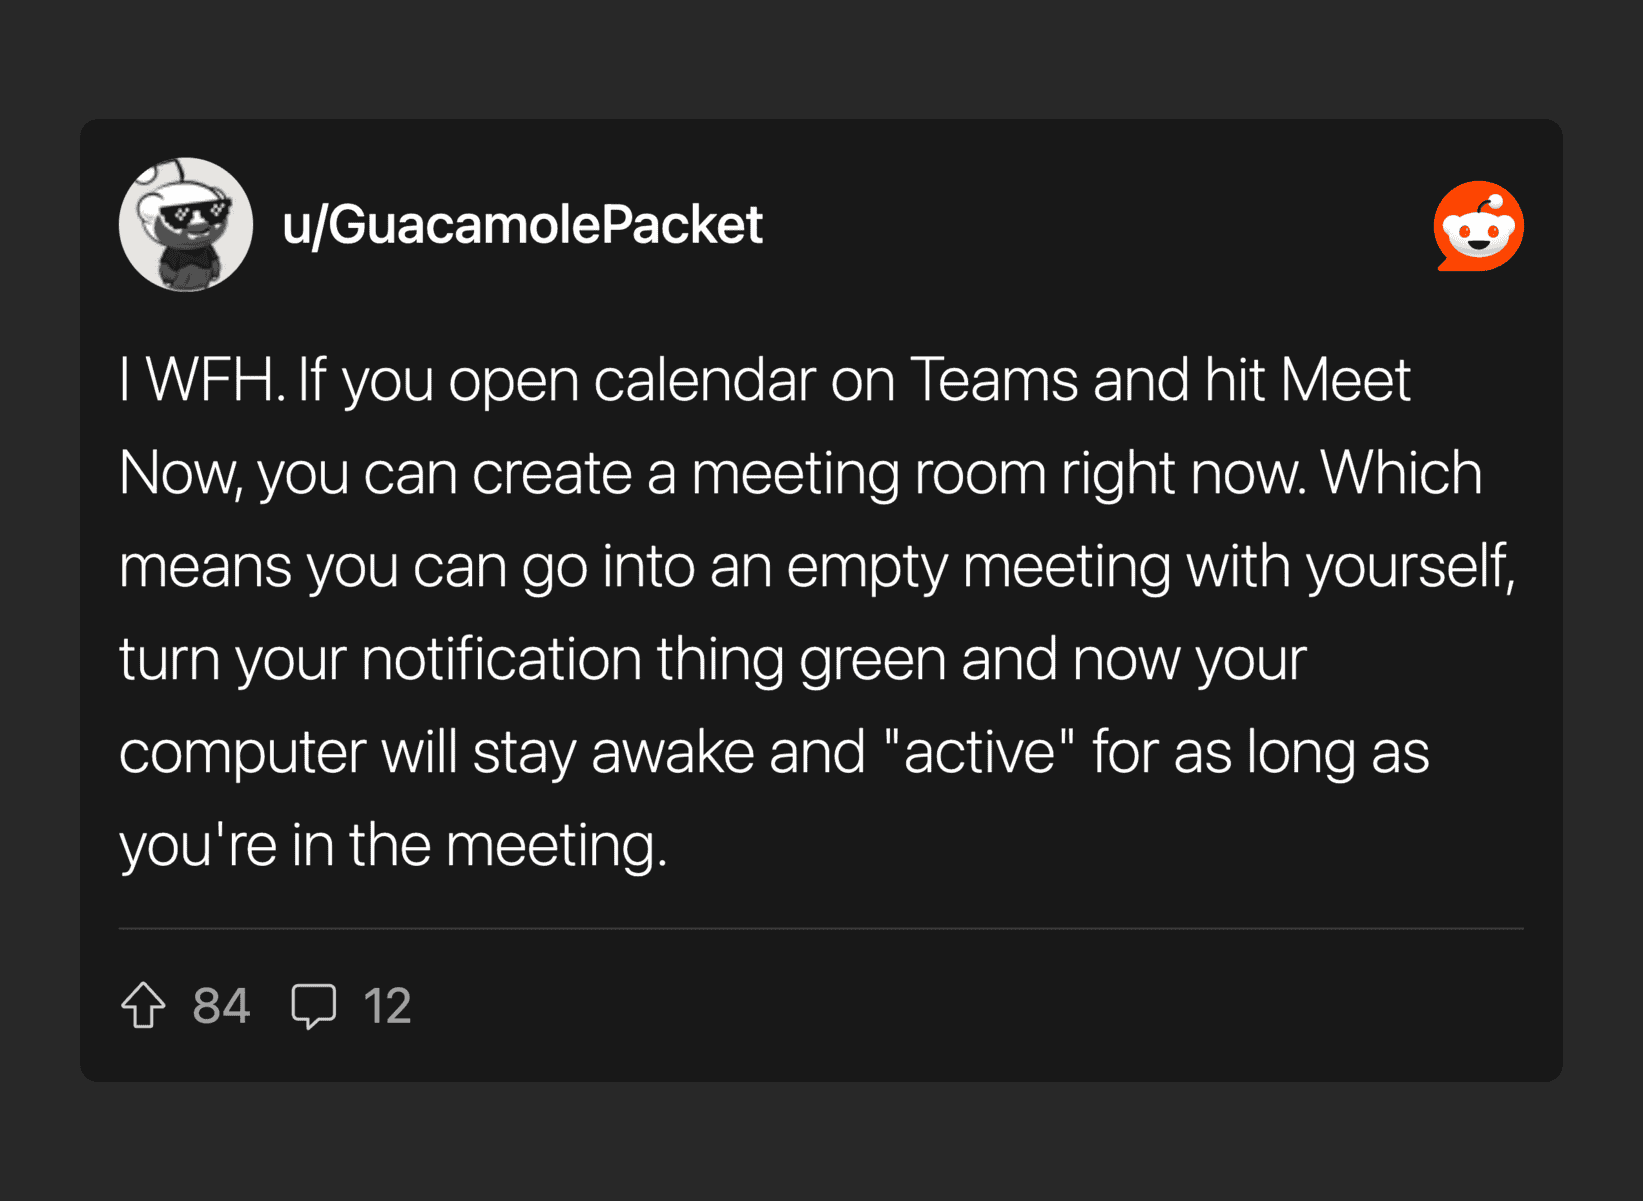Click the word "Teams" in the post

click(x=993, y=381)
